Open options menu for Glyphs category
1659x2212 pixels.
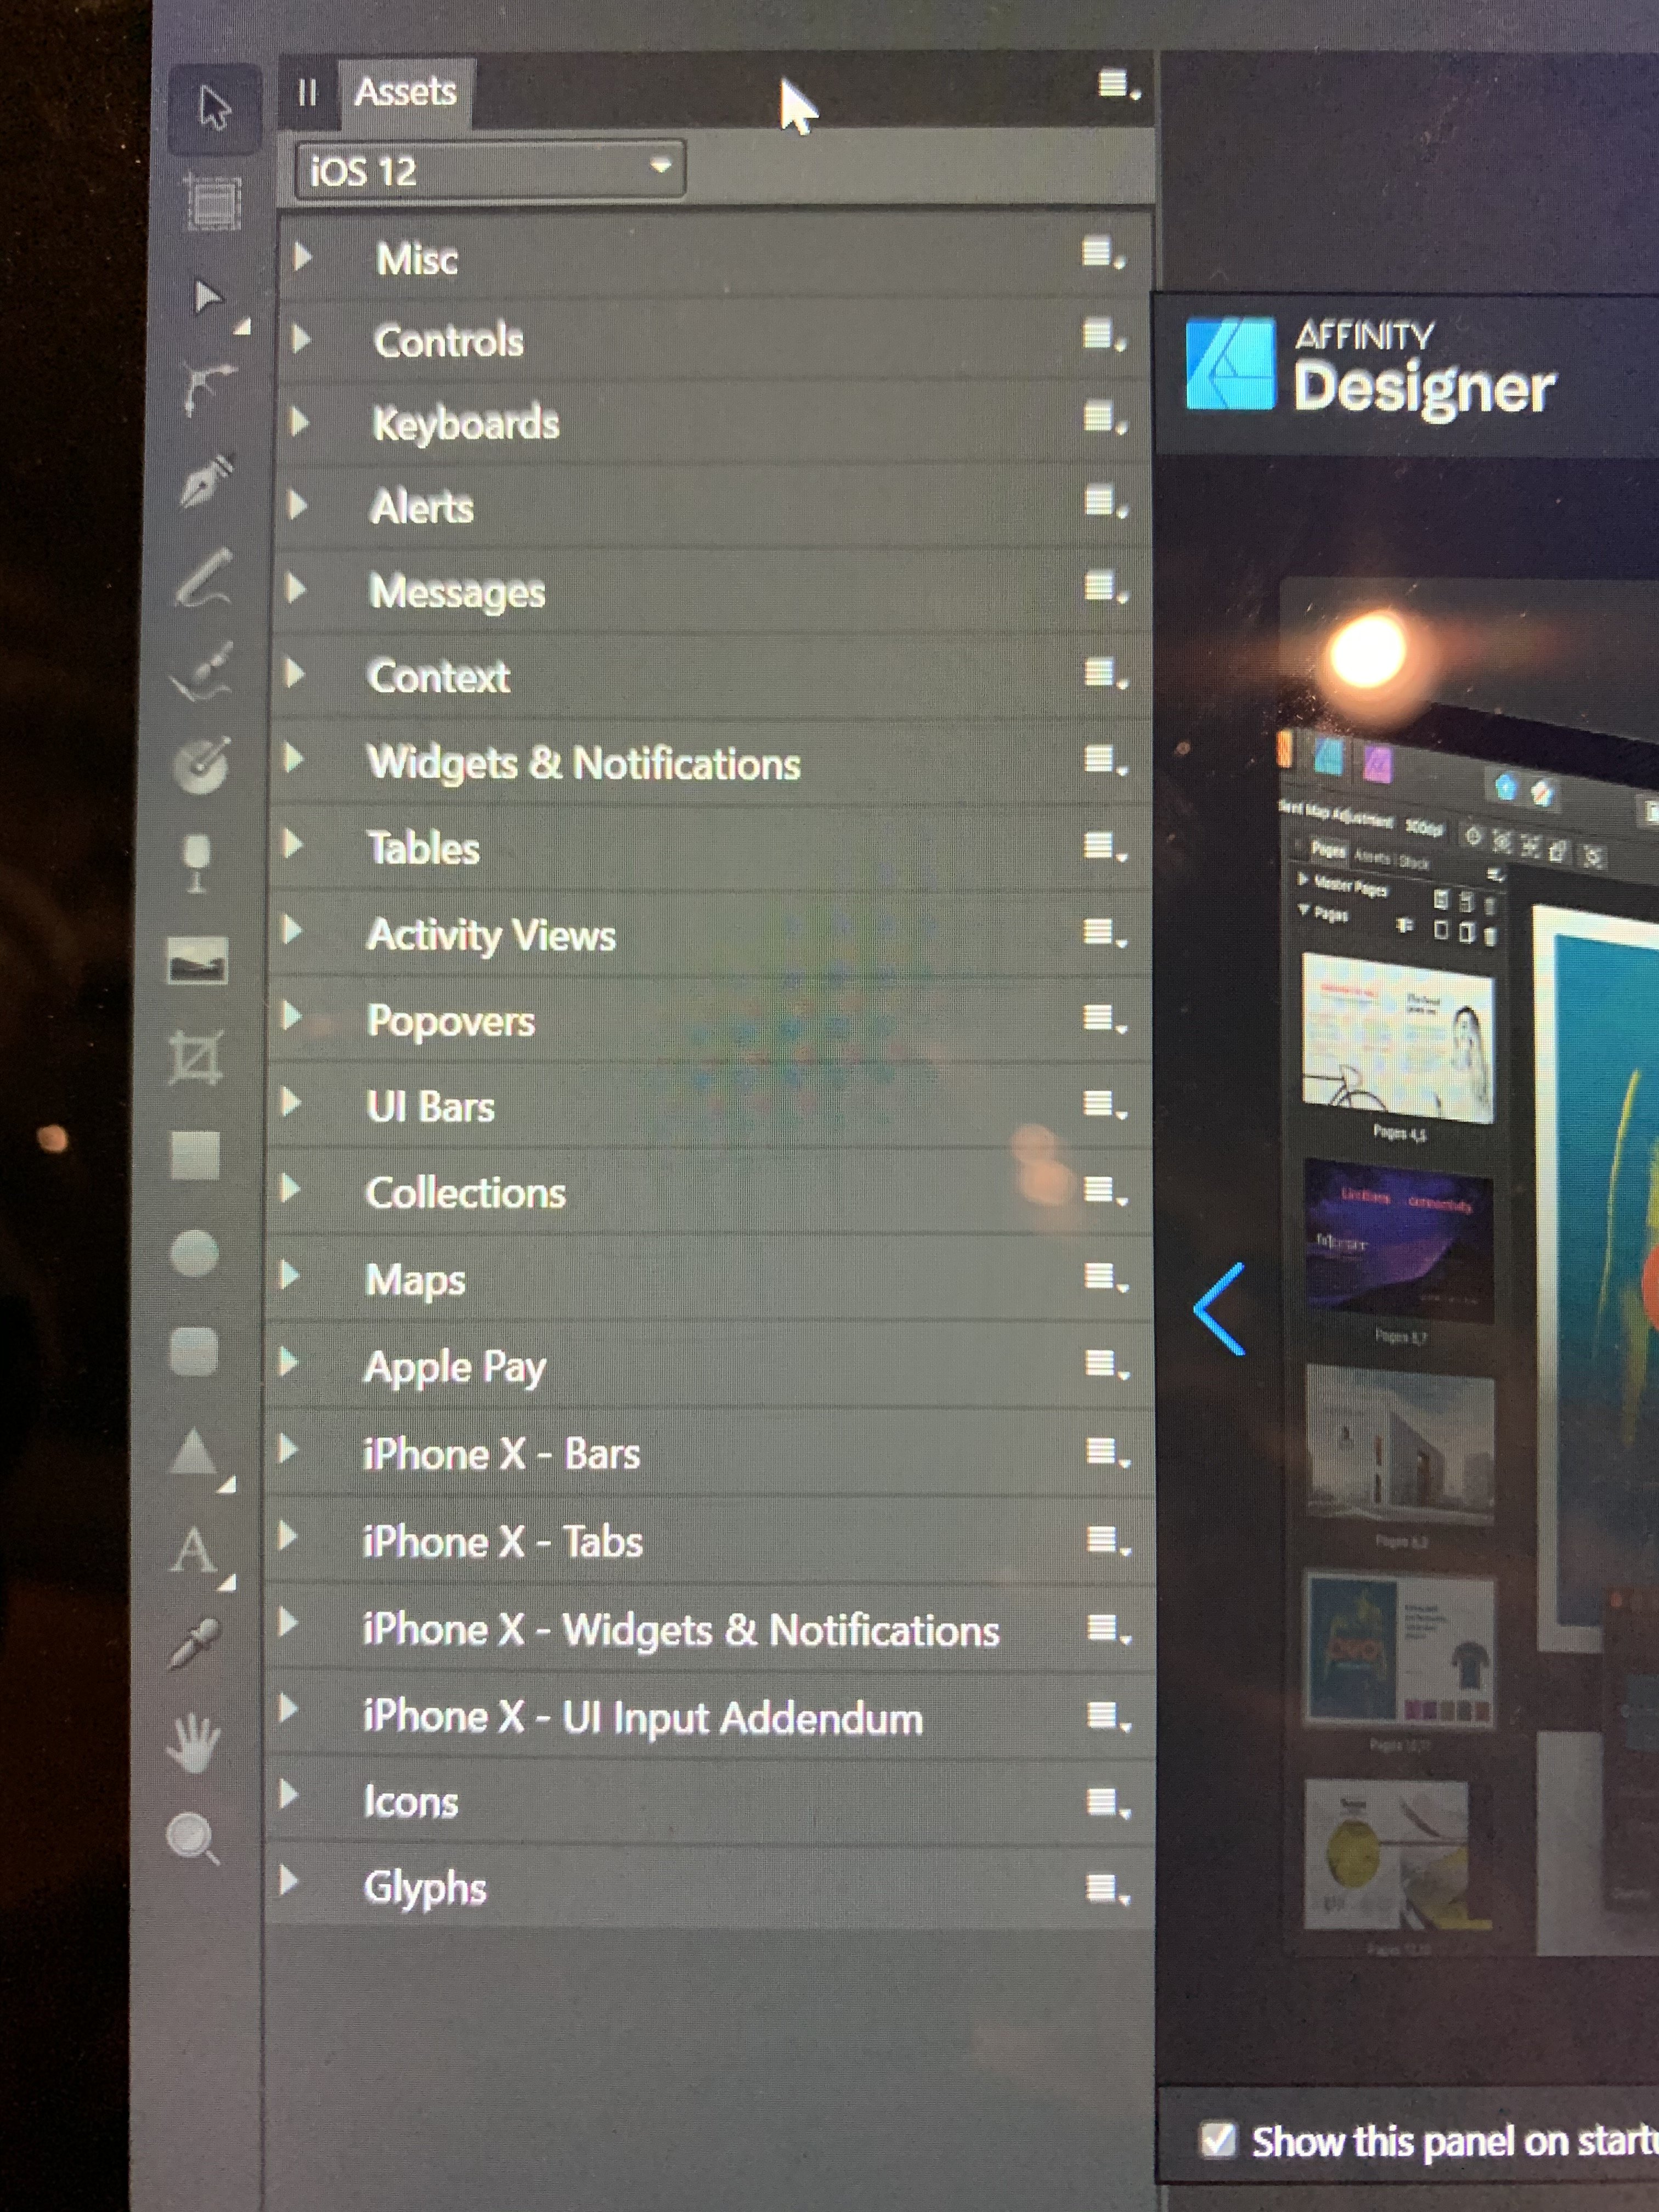point(1108,1889)
